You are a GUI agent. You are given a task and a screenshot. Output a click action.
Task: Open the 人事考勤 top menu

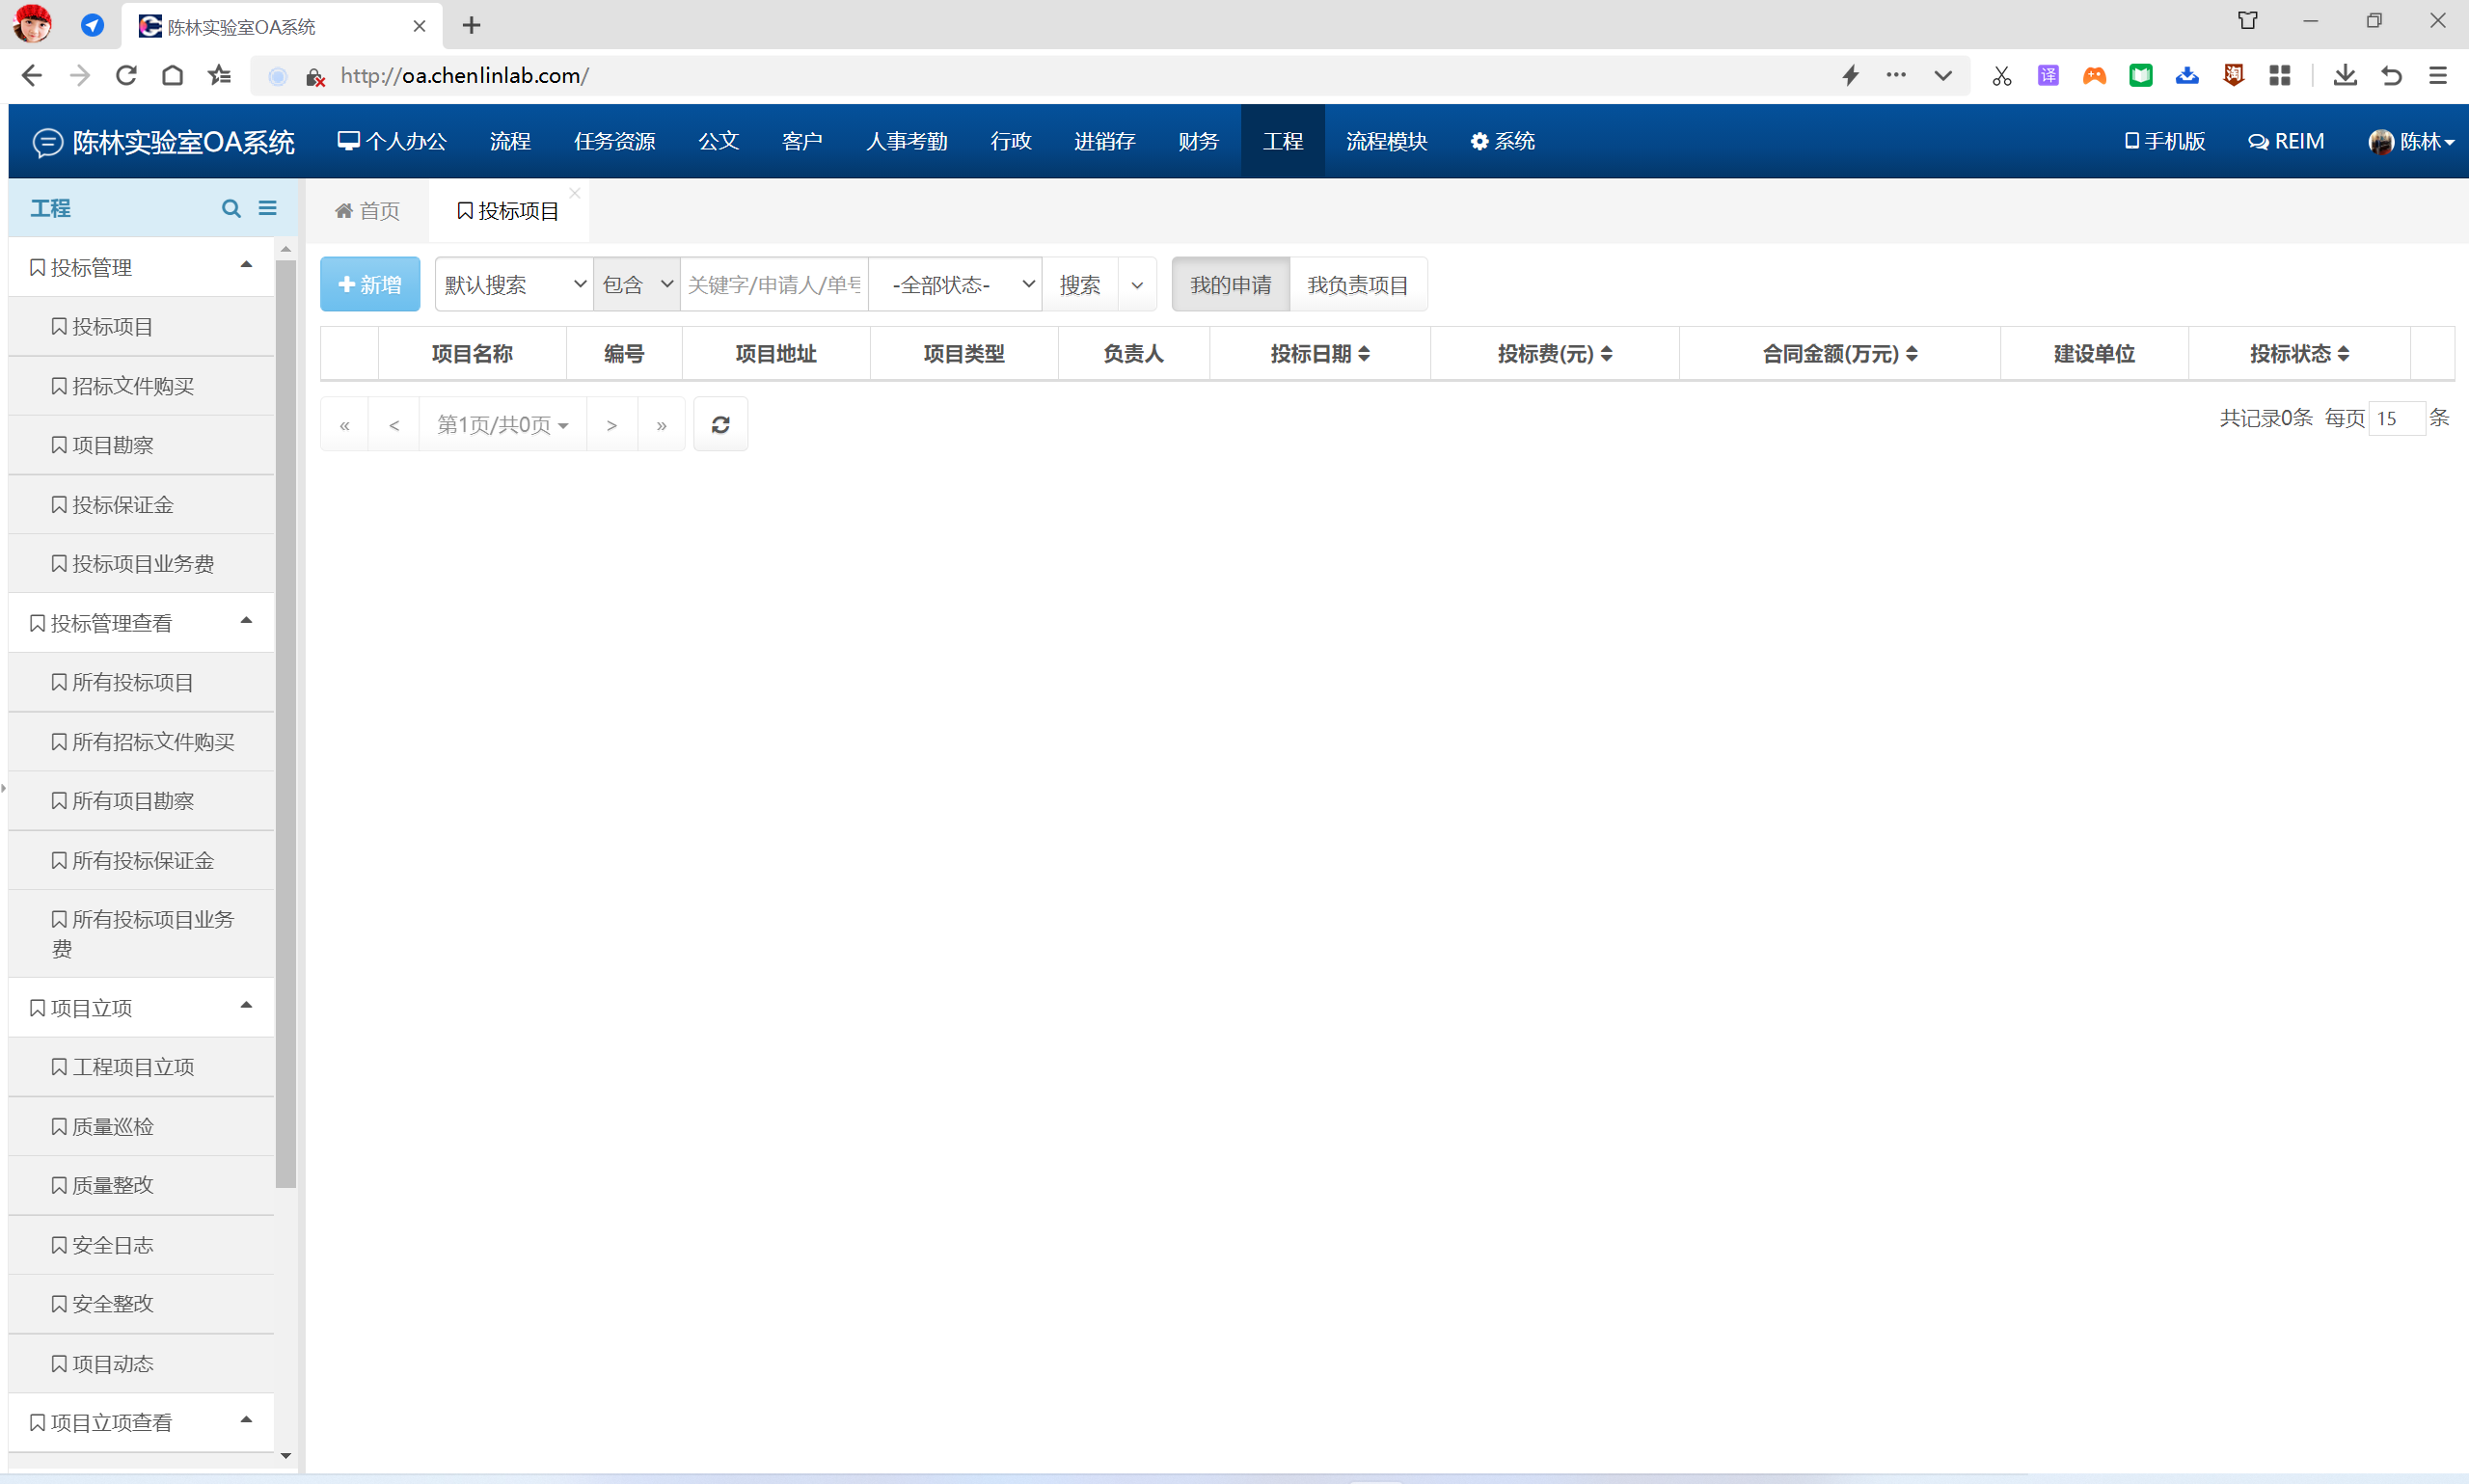906,142
